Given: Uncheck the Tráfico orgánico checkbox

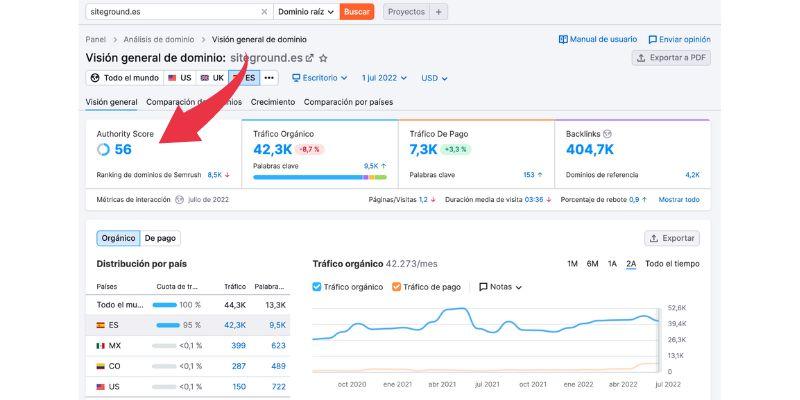Looking at the screenshot, I should pyautogui.click(x=317, y=287).
